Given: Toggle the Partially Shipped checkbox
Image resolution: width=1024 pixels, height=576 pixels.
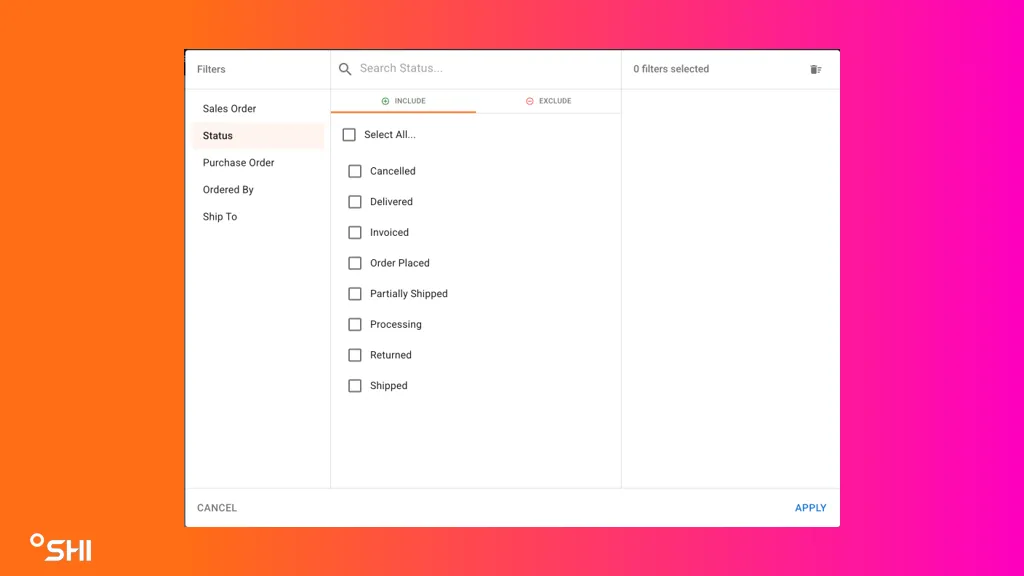Looking at the screenshot, I should 355,294.
